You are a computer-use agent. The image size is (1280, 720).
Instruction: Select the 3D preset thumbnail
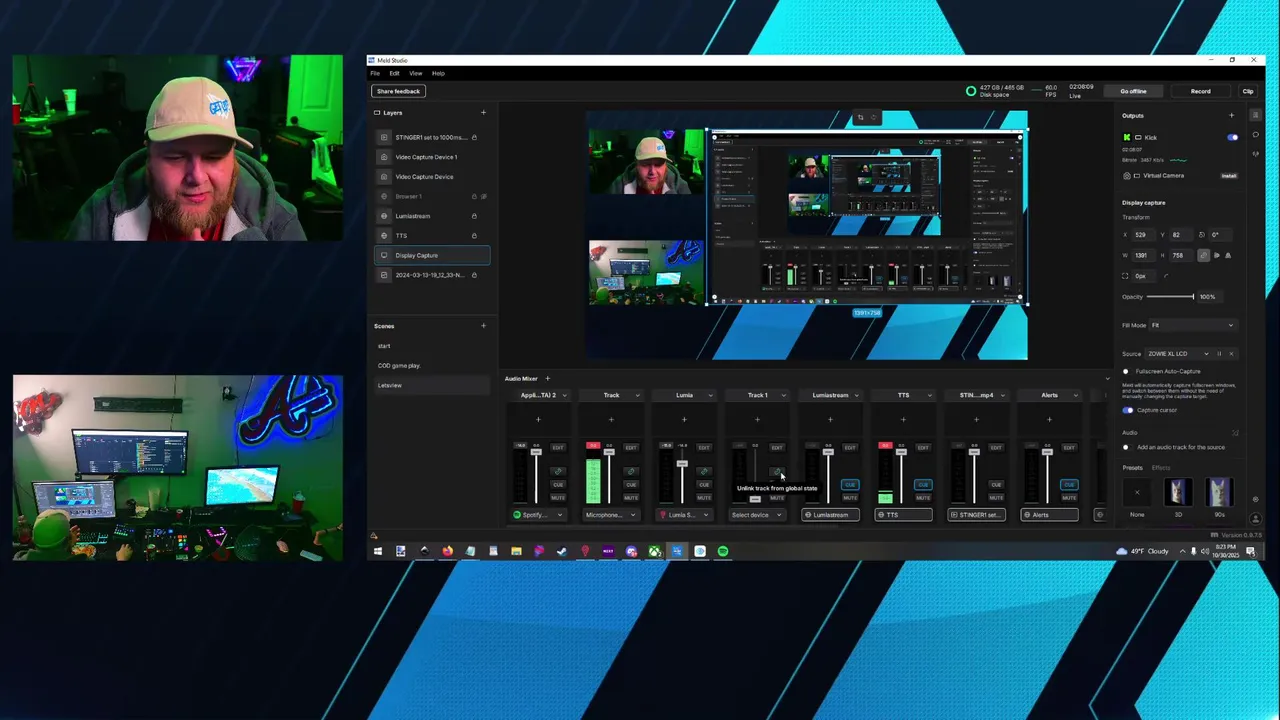[x=1178, y=491]
